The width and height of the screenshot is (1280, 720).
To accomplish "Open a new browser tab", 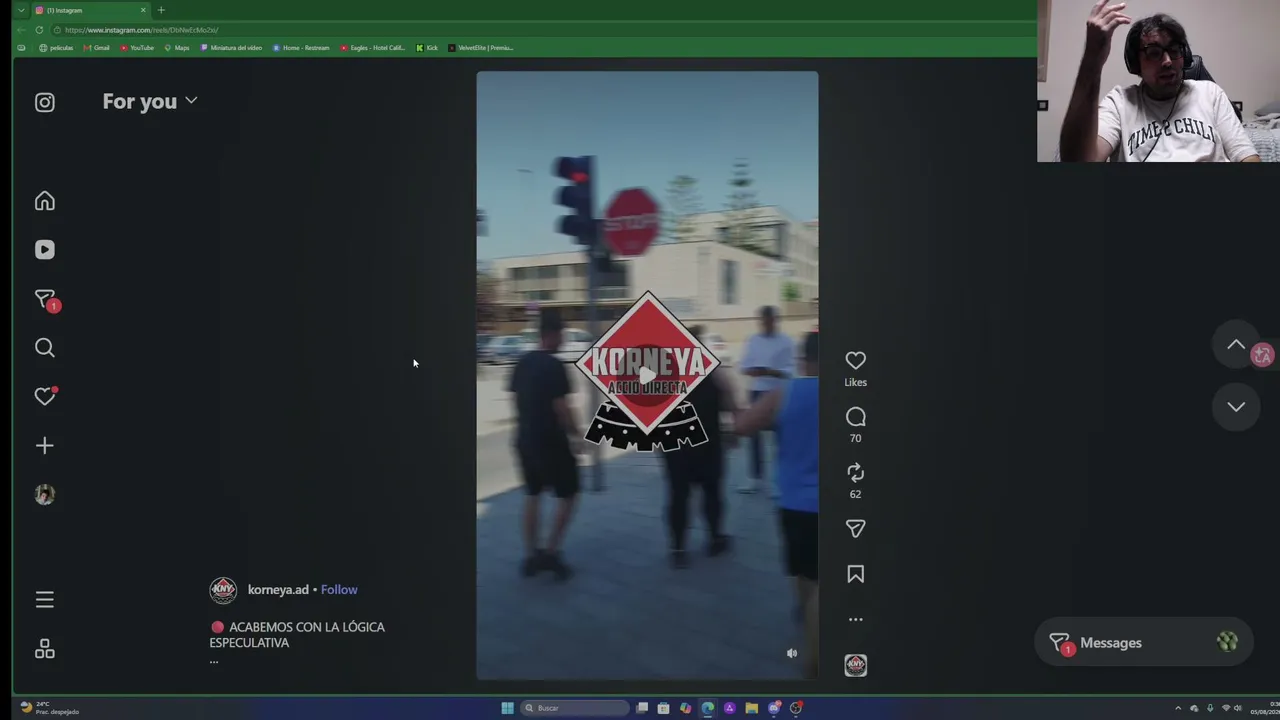I will click(161, 10).
